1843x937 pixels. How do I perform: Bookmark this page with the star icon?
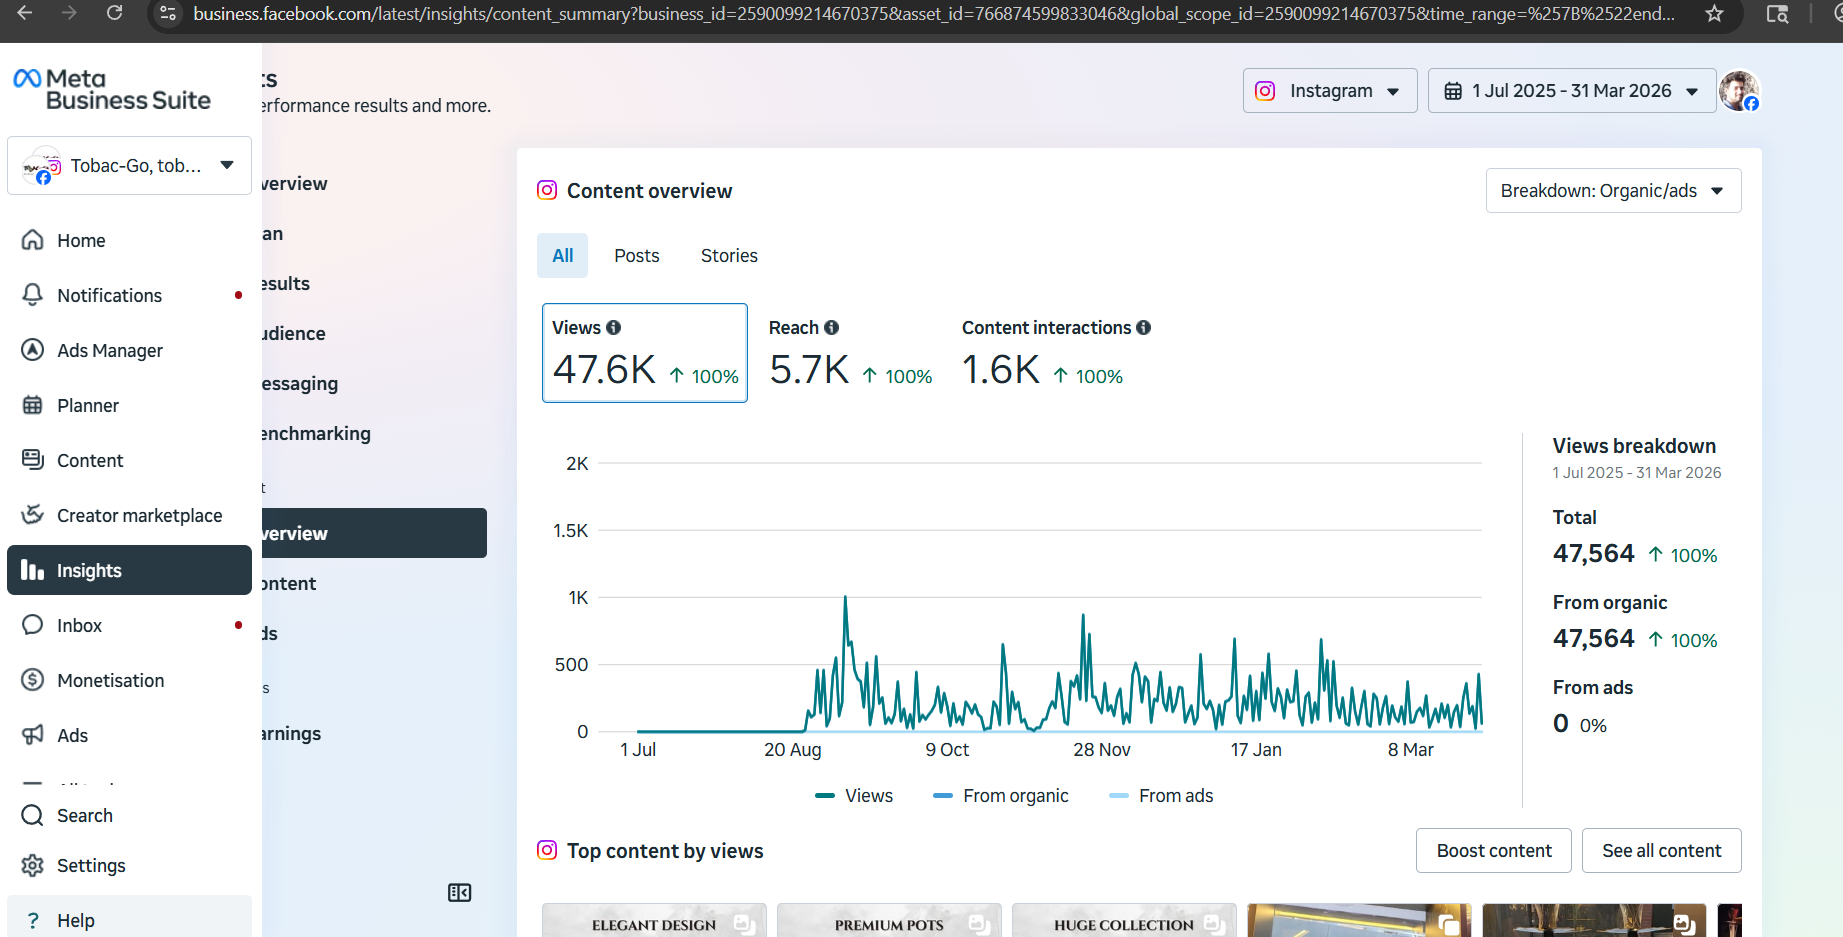1714,14
